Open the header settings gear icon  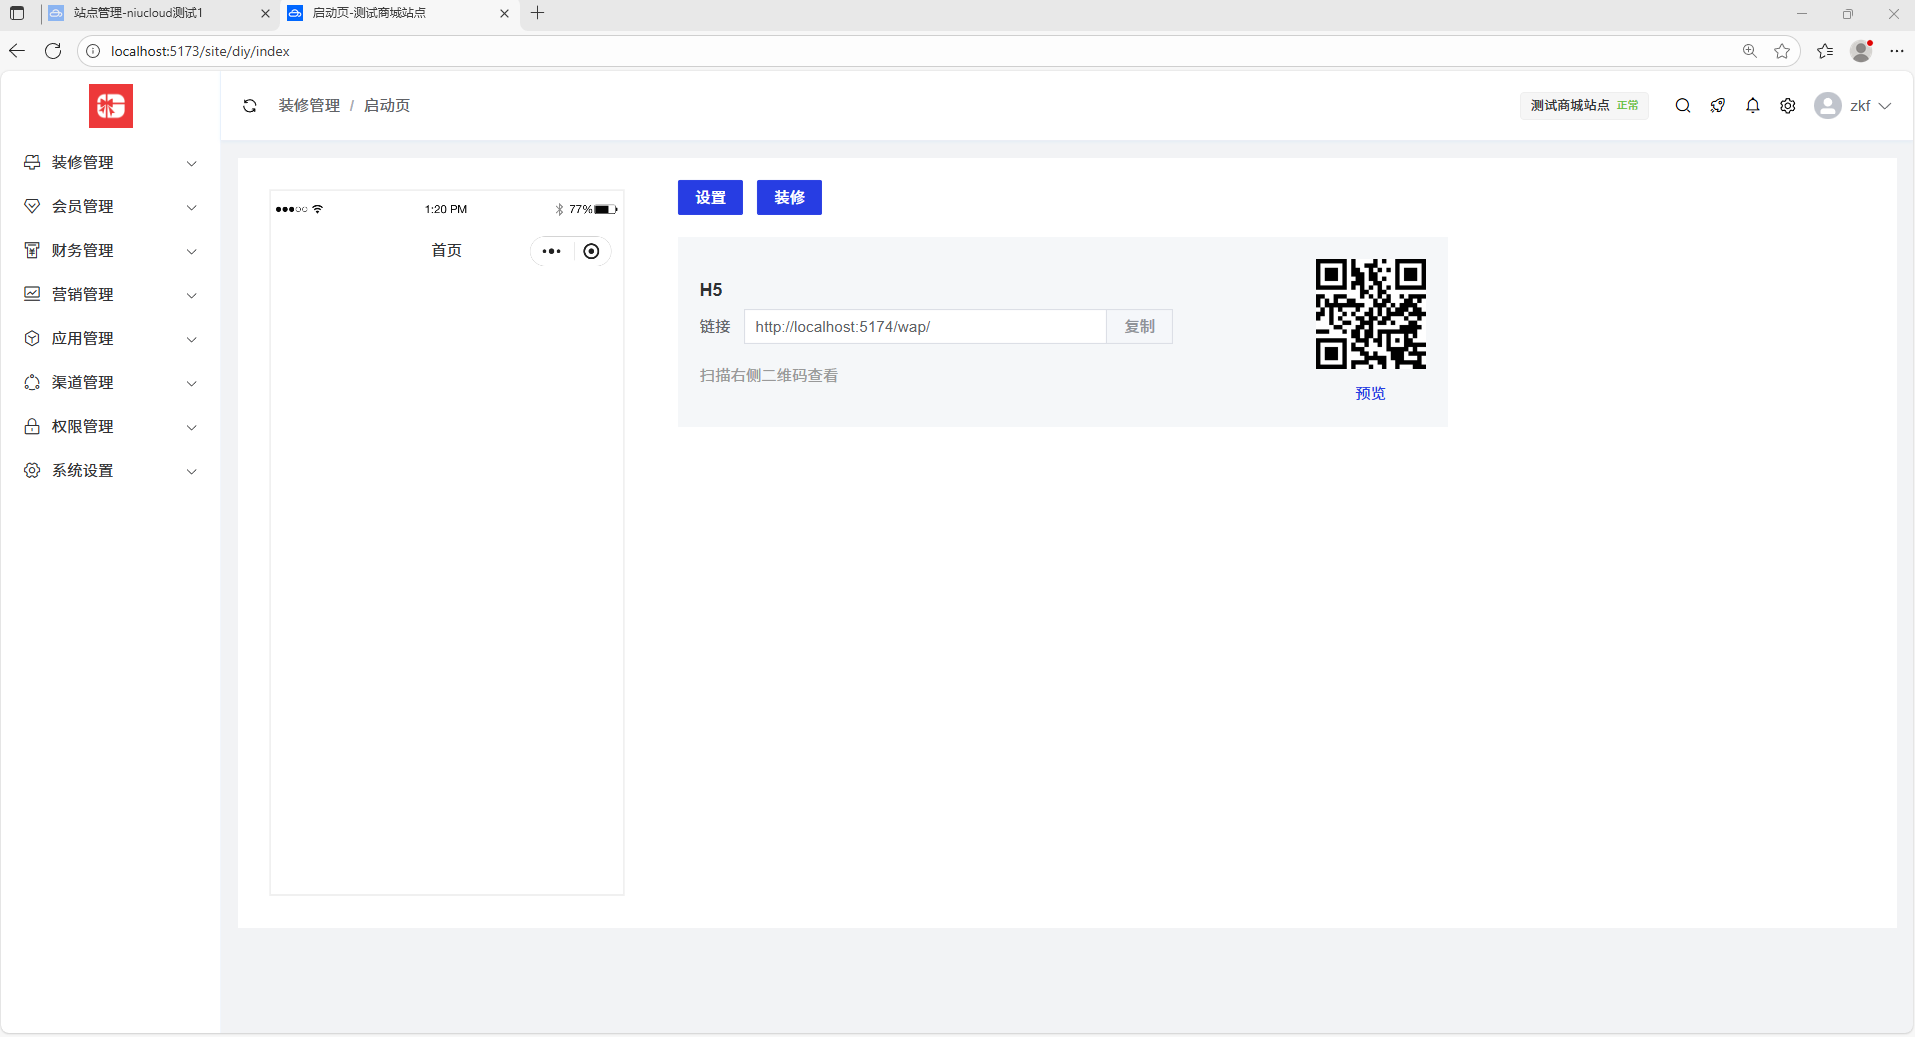pyautogui.click(x=1788, y=106)
